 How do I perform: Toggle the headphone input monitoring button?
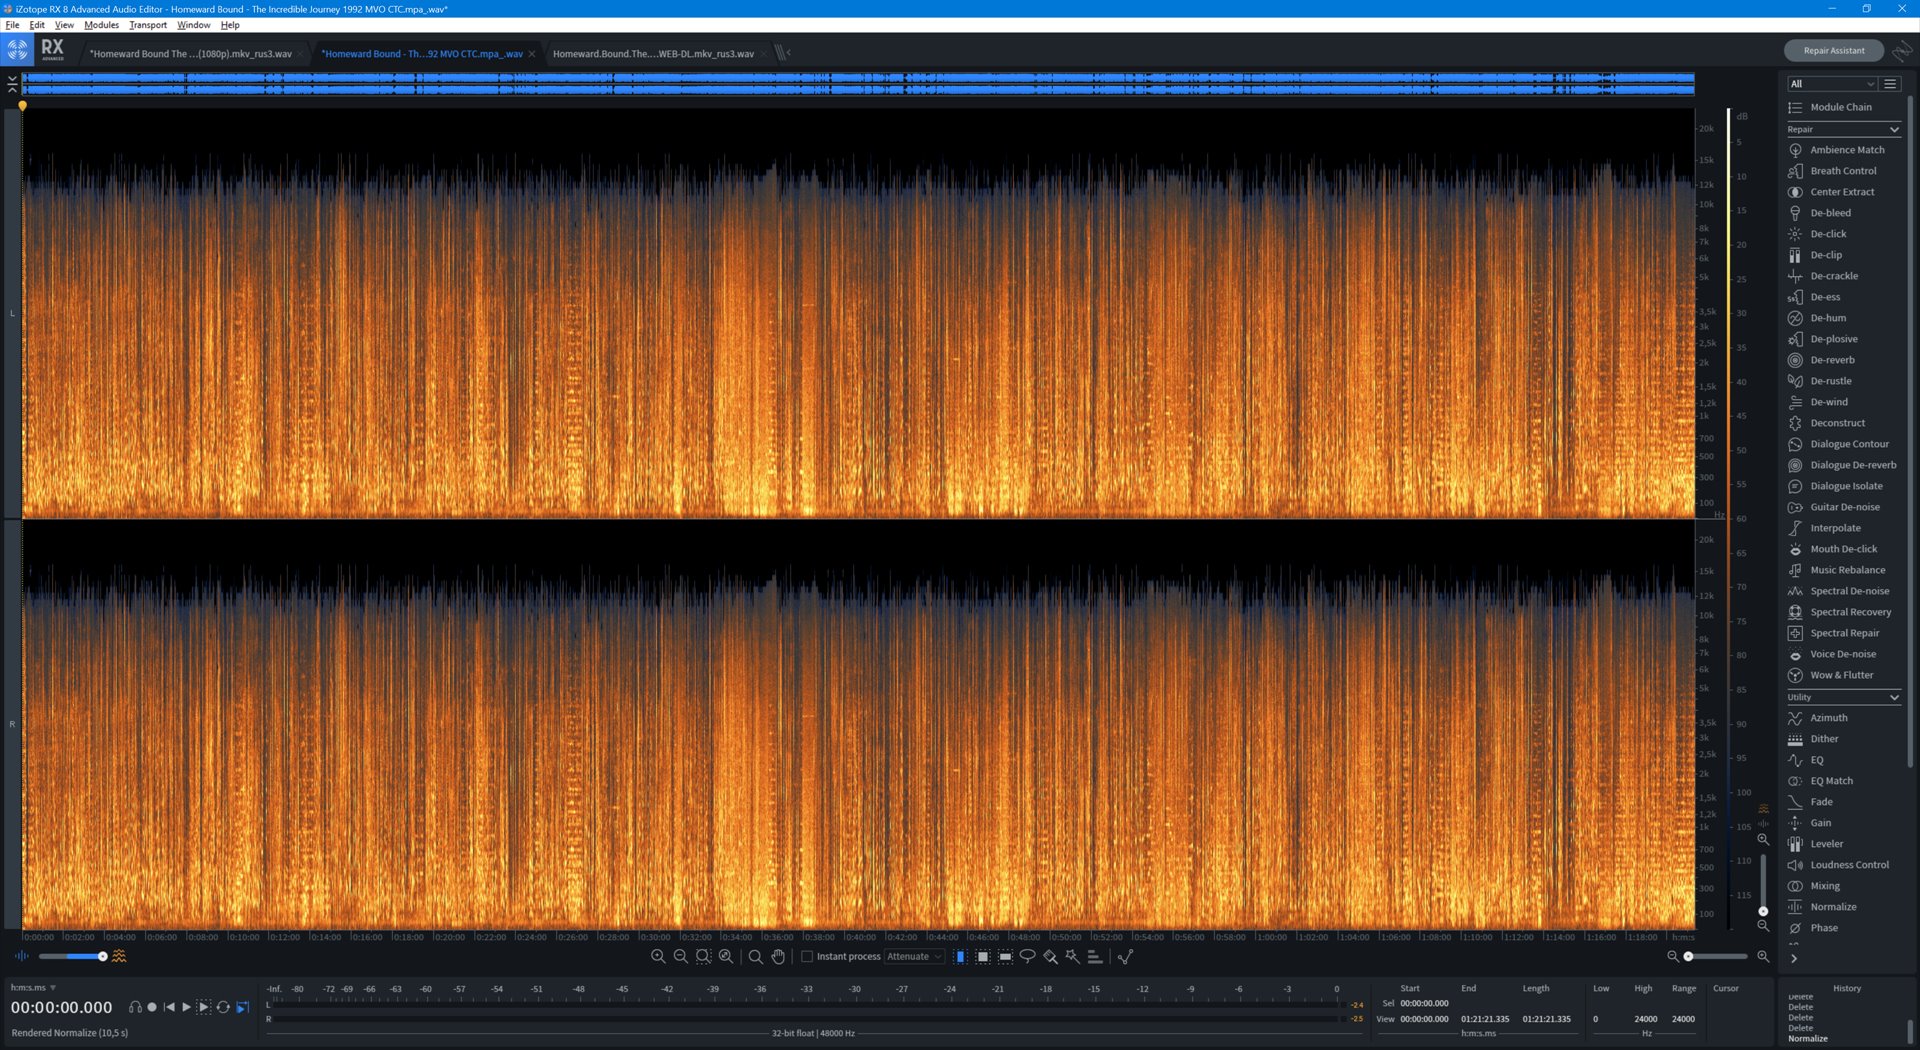[135, 1007]
